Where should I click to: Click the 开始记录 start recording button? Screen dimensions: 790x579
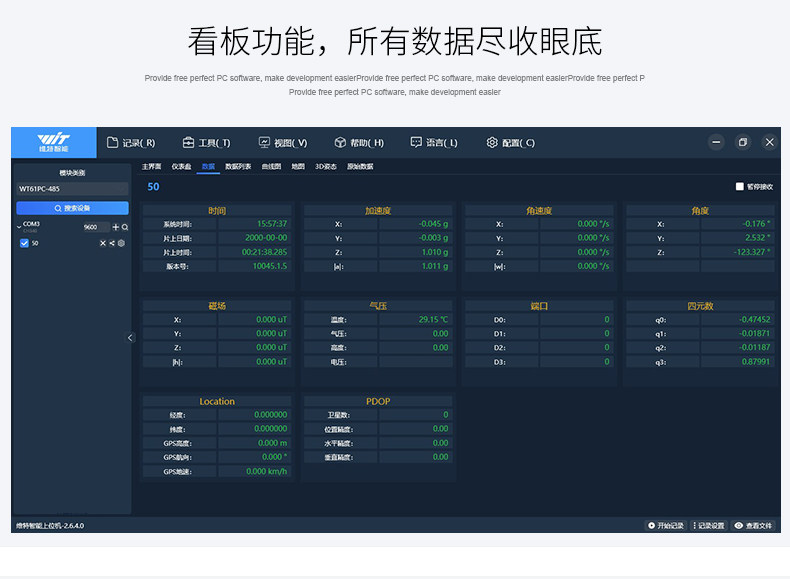[666, 526]
